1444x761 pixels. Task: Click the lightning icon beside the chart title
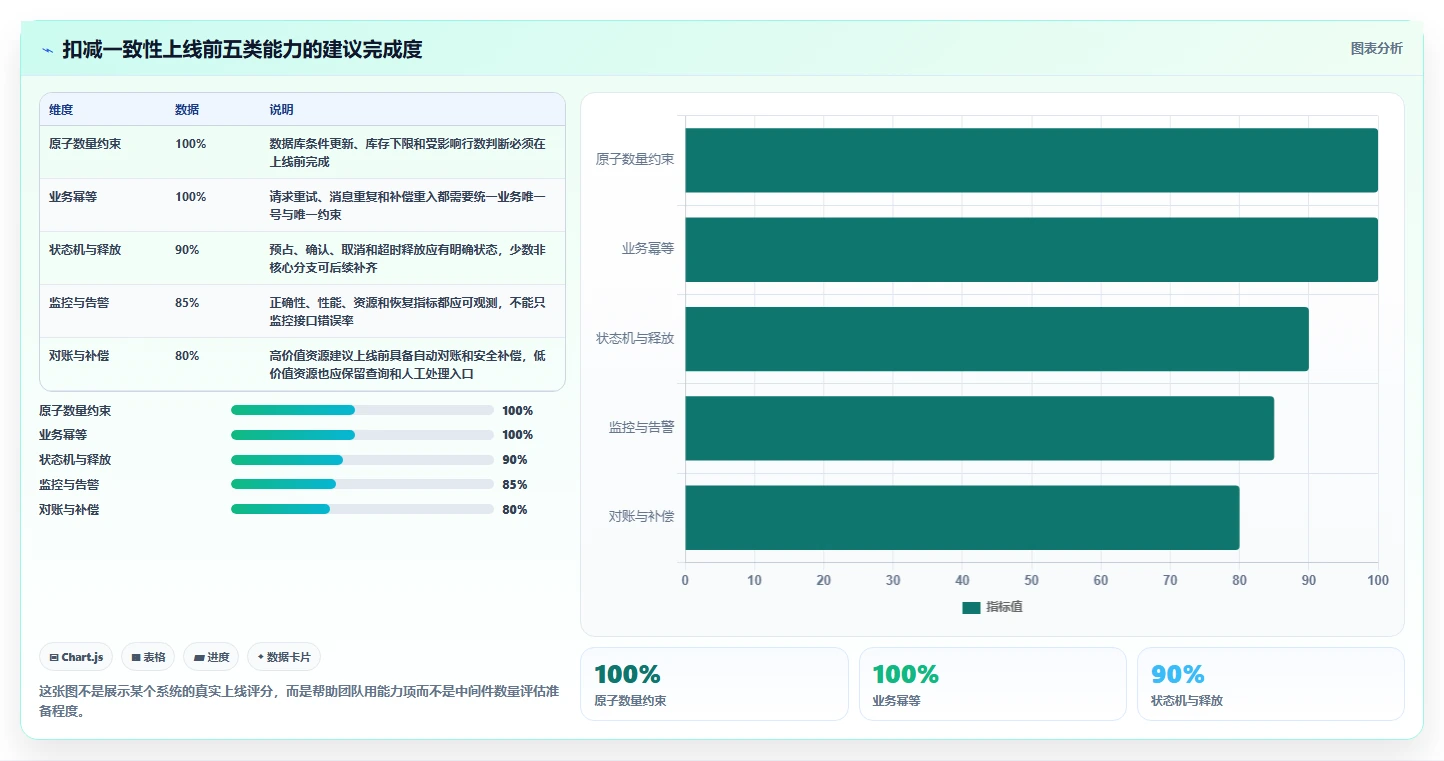click(x=47, y=50)
